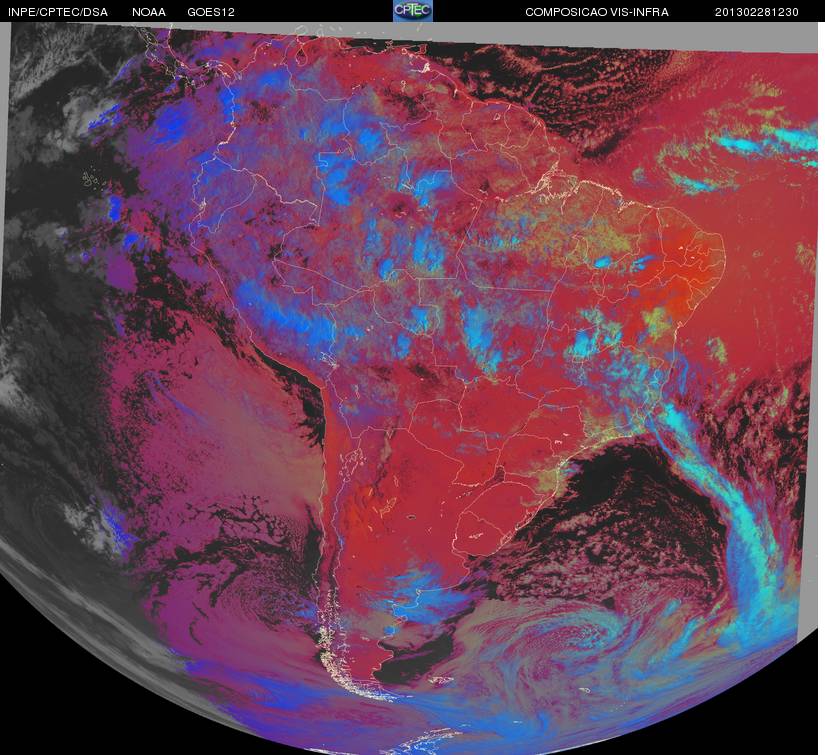
Task: Click the GOES12 satellite label
Action: [211, 12]
